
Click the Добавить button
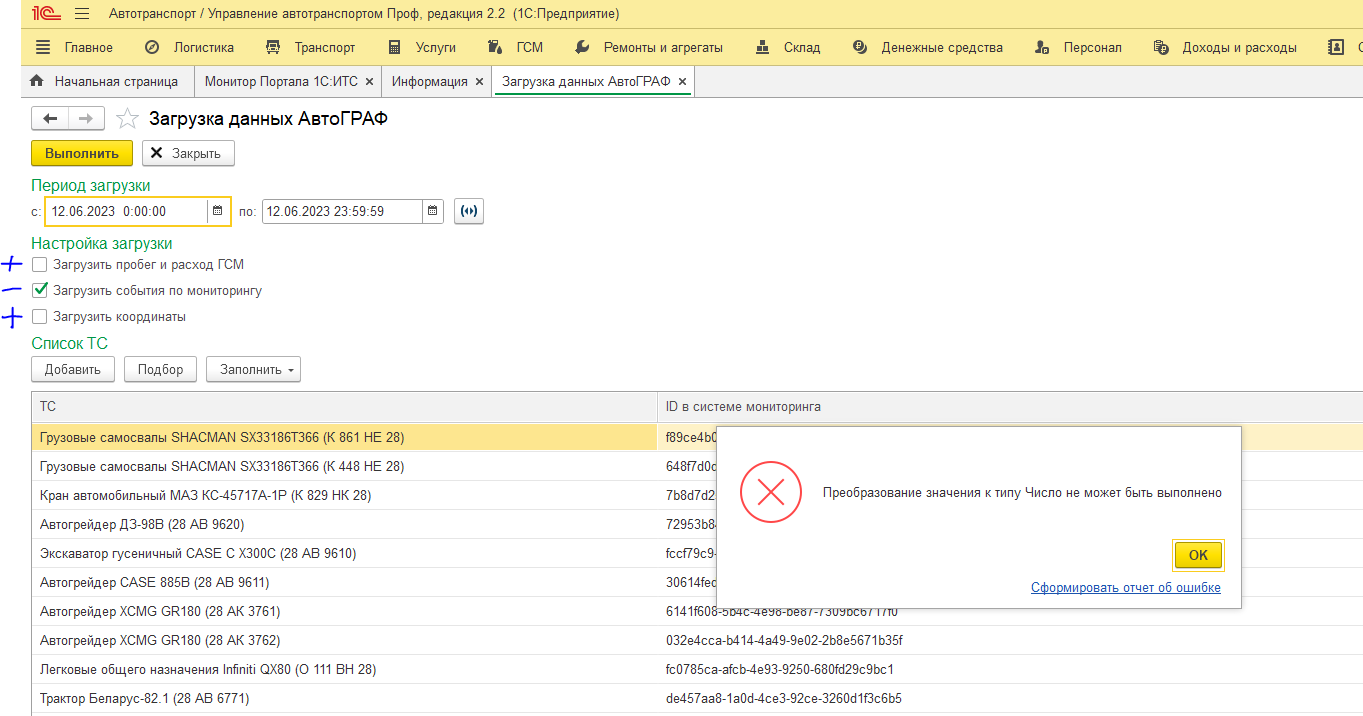click(x=73, y=369)
